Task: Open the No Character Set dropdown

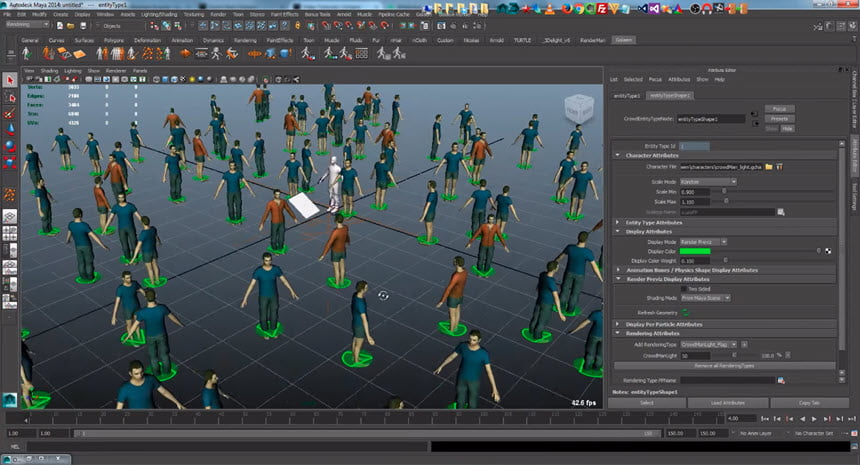Action: tap(813, 433)
